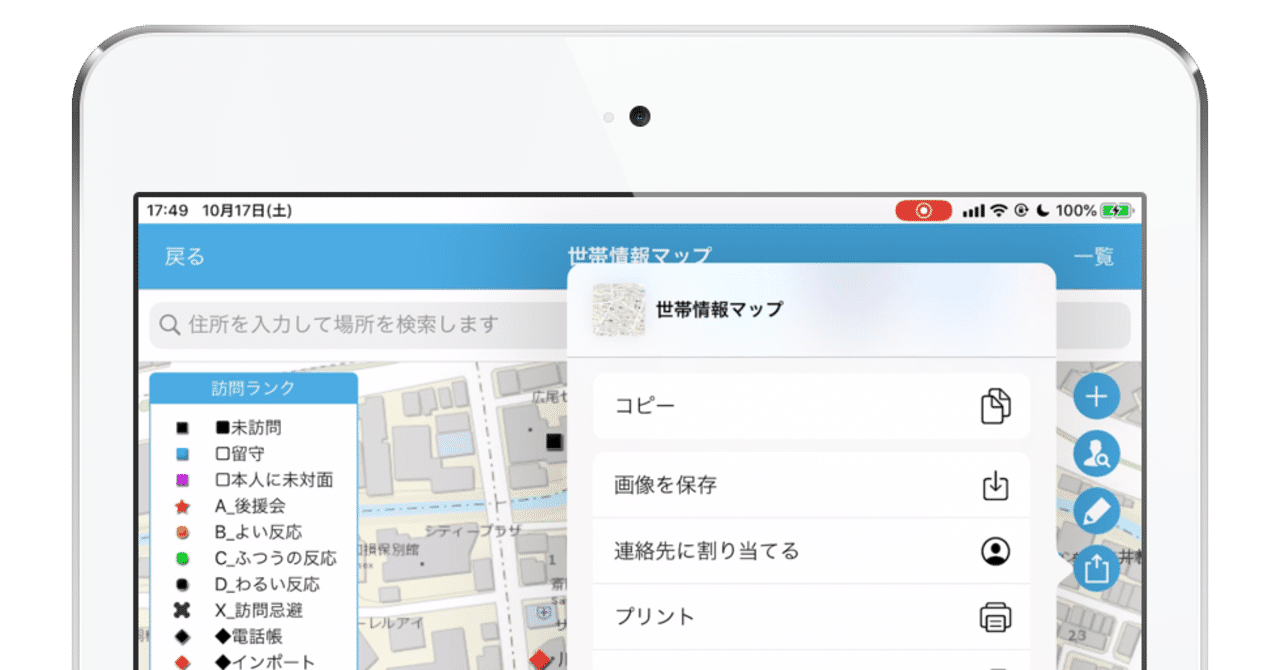Image resolution: width=1280 pixels, height=670 pixels.
Task: Select the ◆電話帳 legend entry
Action: (248, 636)
